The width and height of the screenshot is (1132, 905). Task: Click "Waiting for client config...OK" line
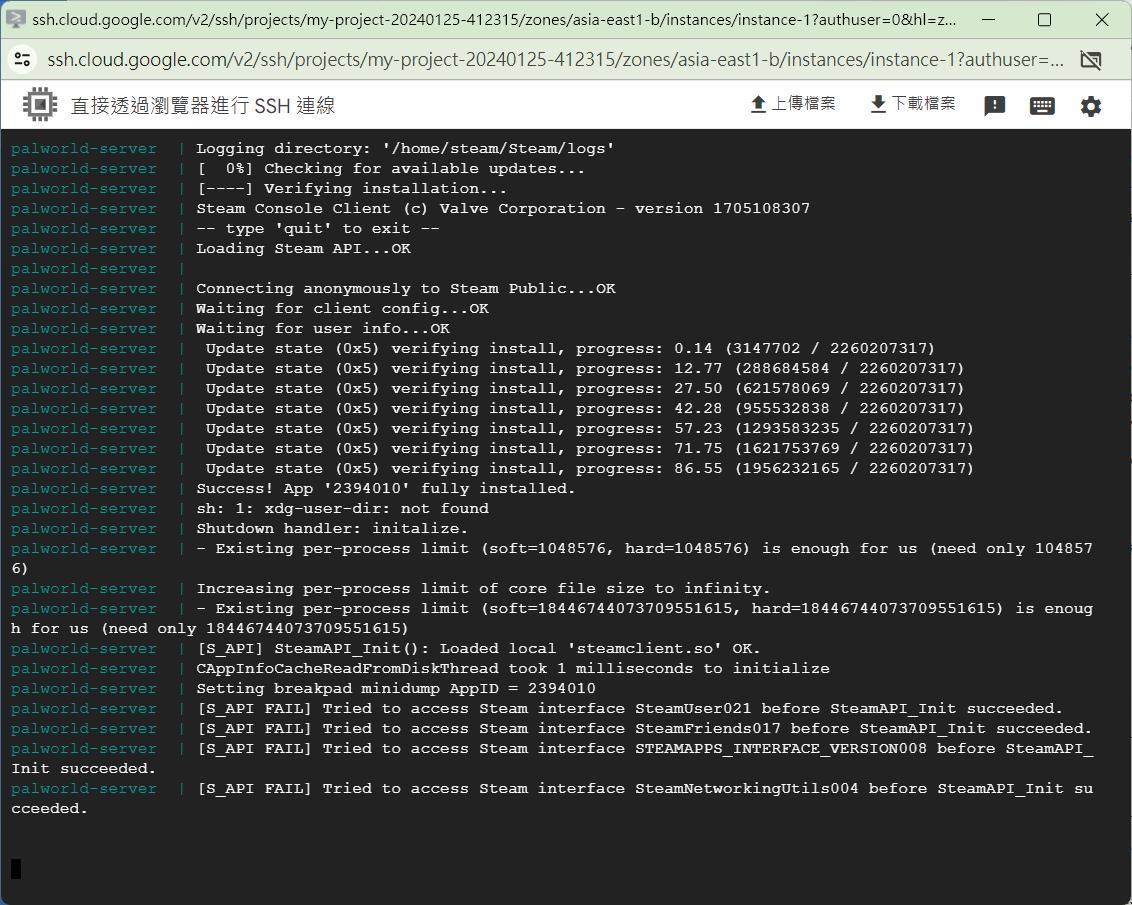tap(342, 309)
